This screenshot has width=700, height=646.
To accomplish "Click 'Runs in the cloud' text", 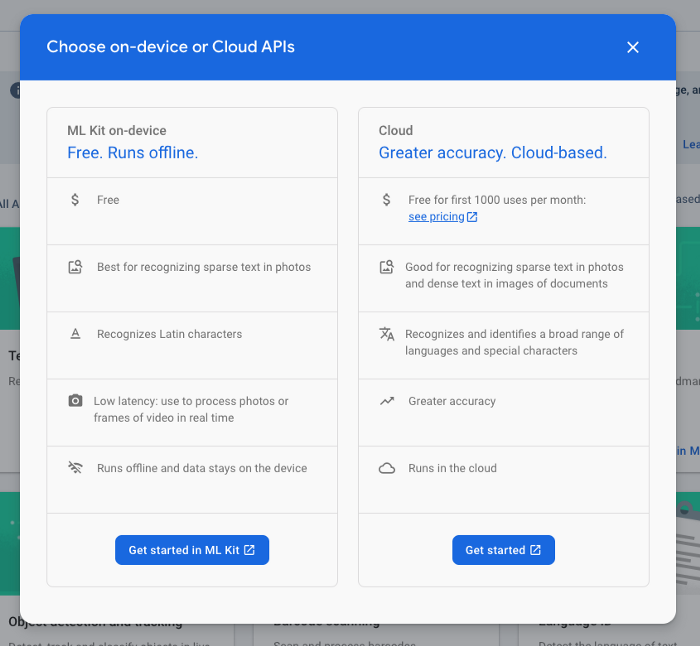I will (x=452, y=468).
